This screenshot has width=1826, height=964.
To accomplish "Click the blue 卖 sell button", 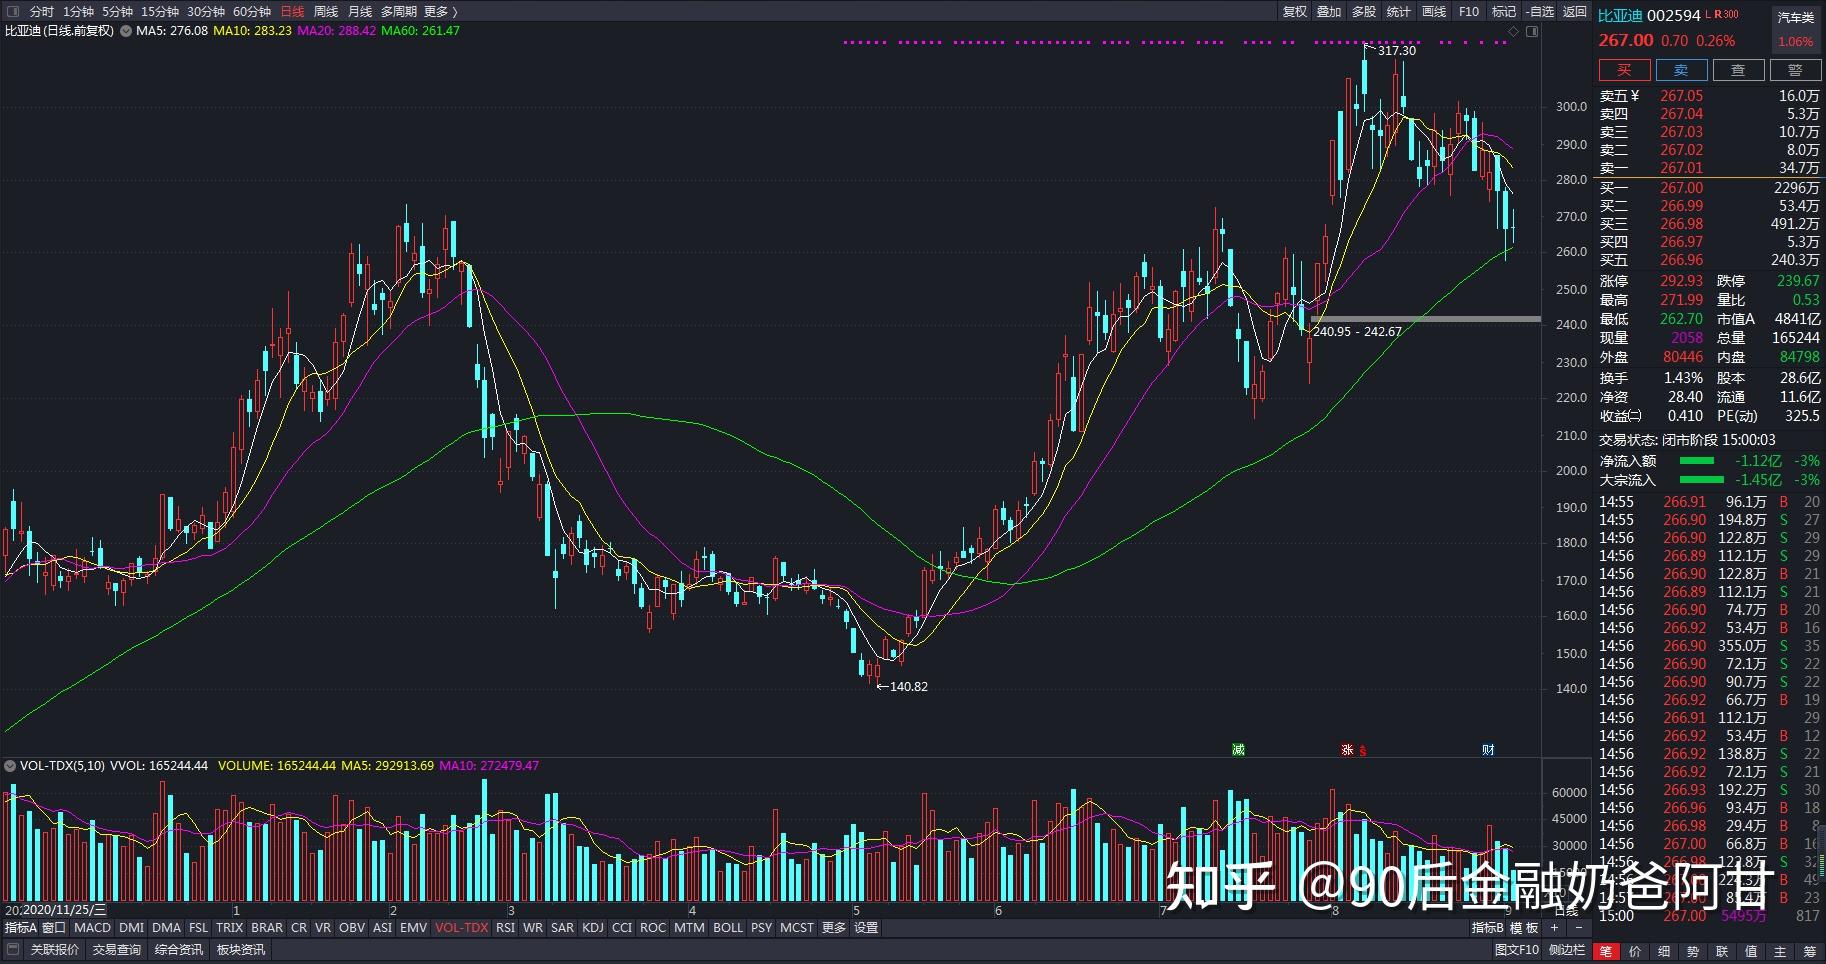I will click(1681, 70).
